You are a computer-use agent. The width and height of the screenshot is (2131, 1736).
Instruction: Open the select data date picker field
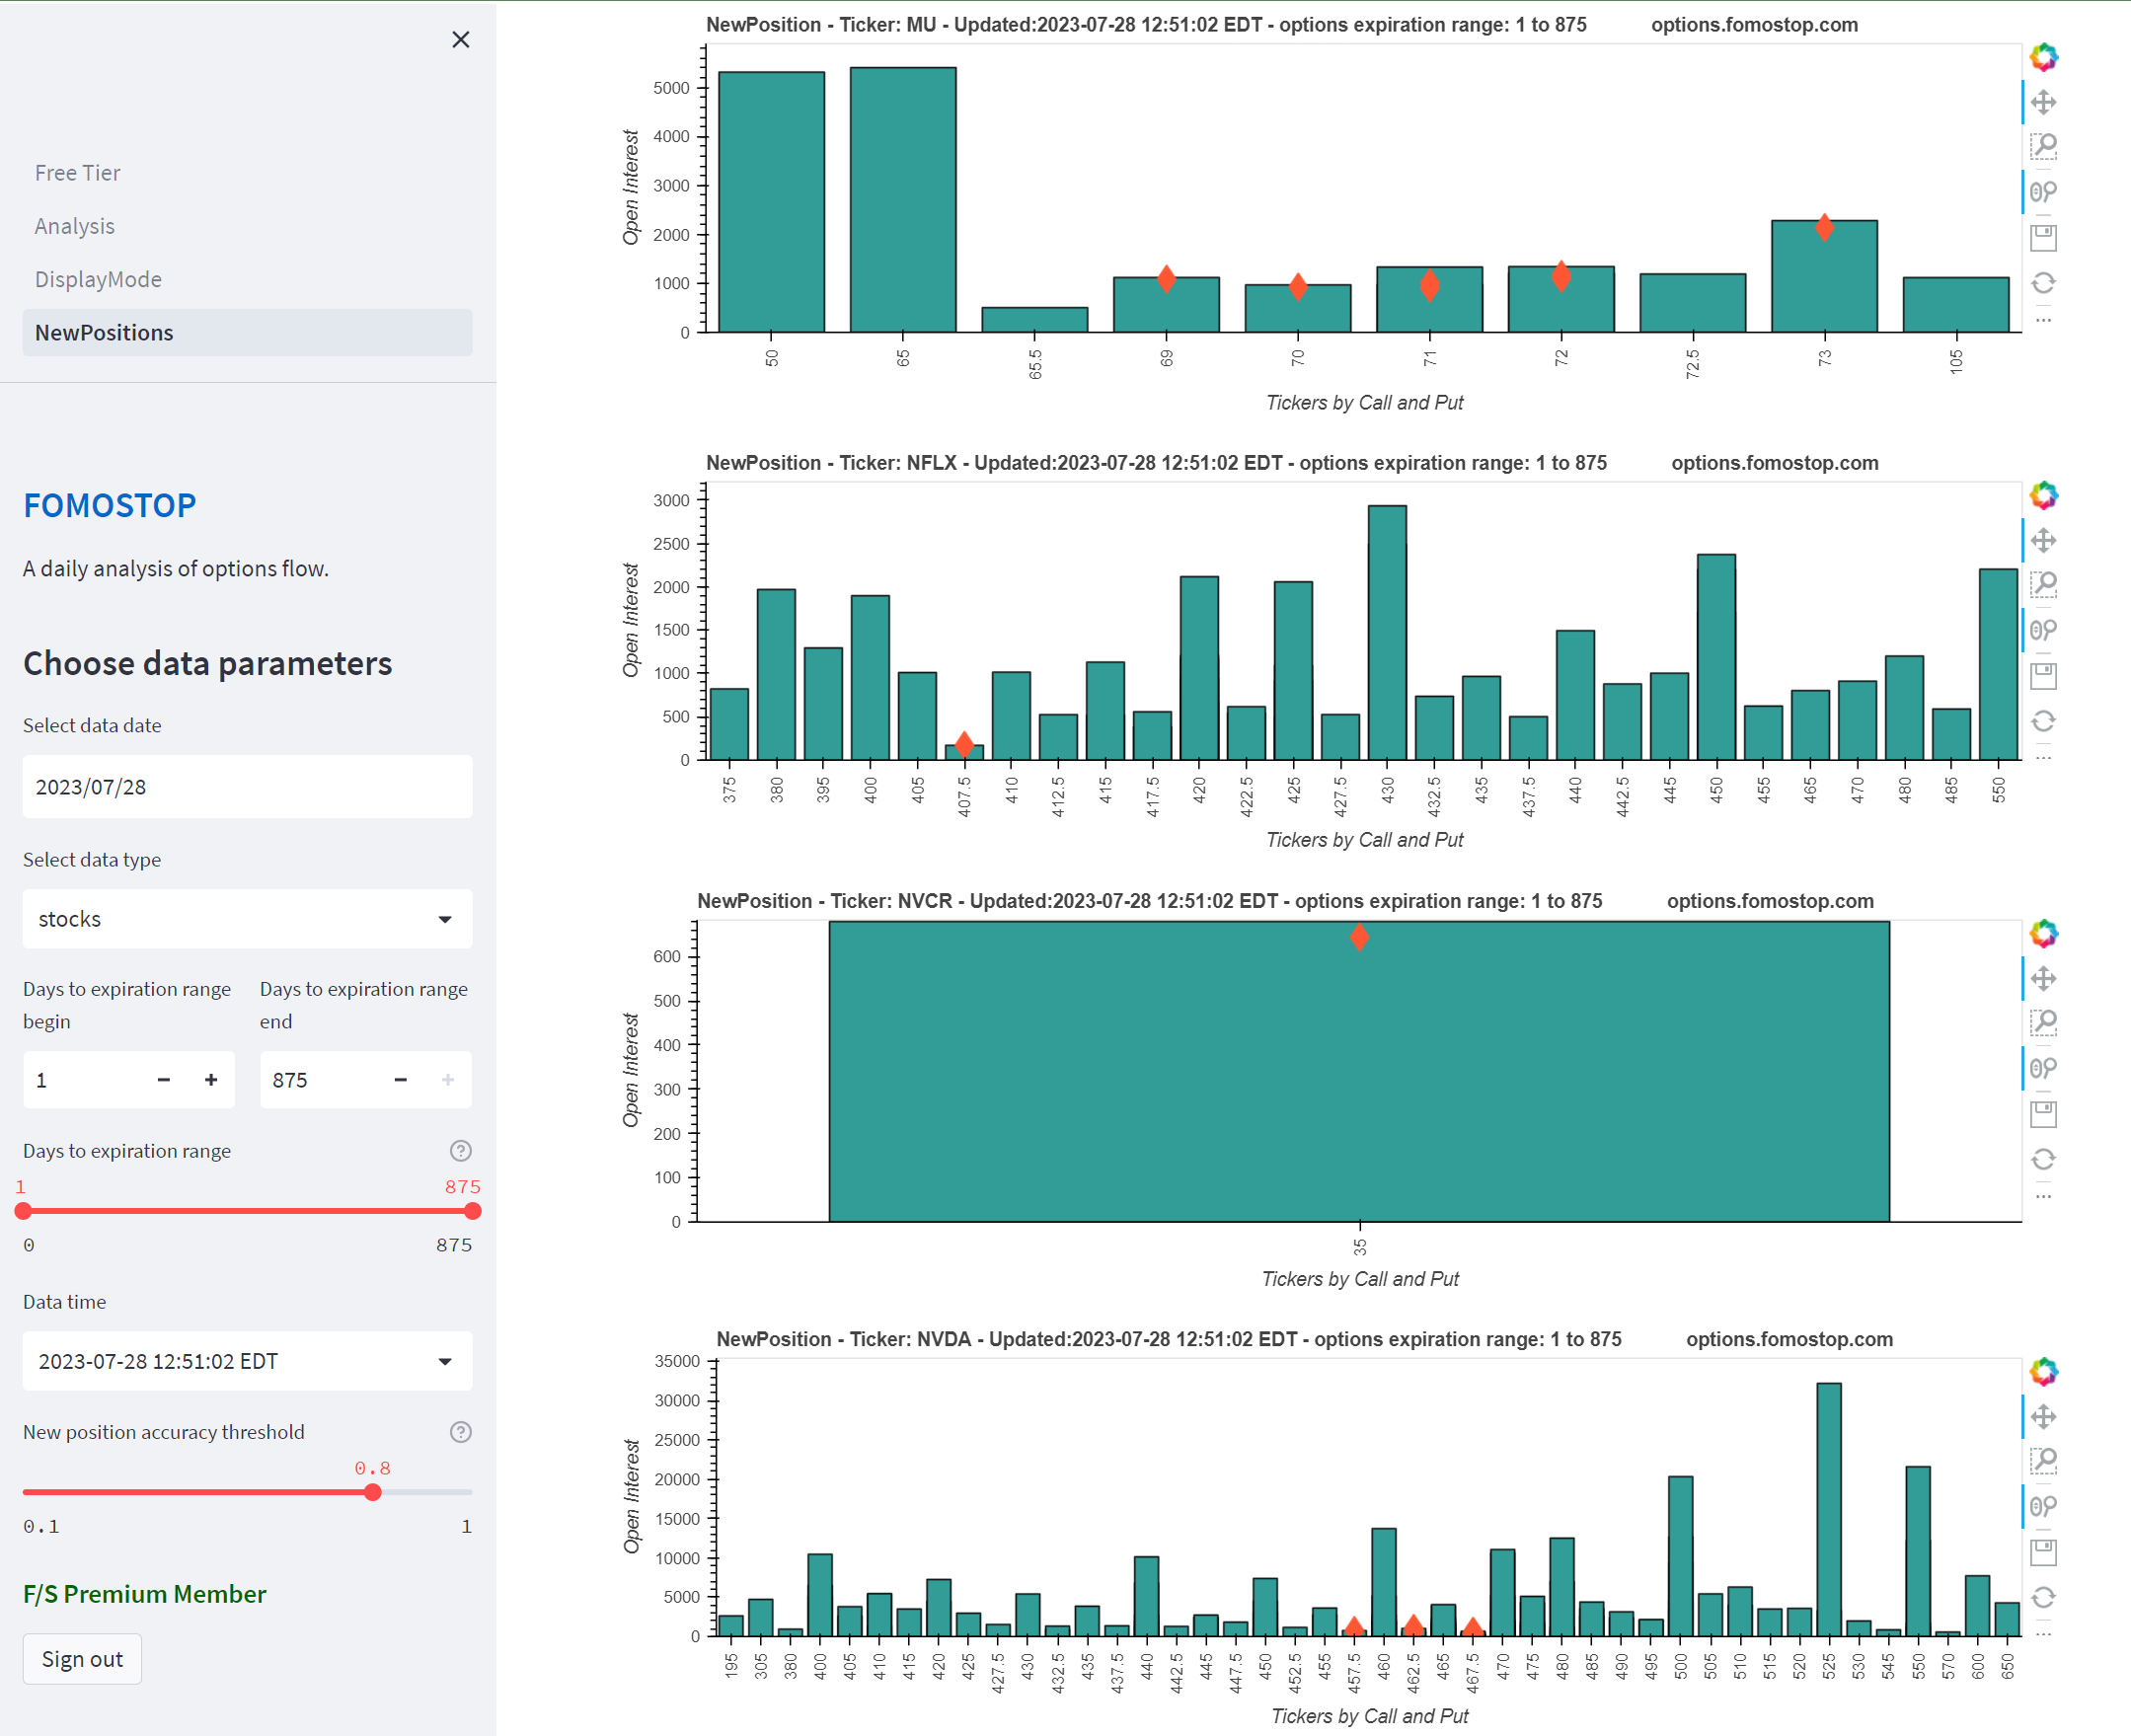(x=247, y=787)
